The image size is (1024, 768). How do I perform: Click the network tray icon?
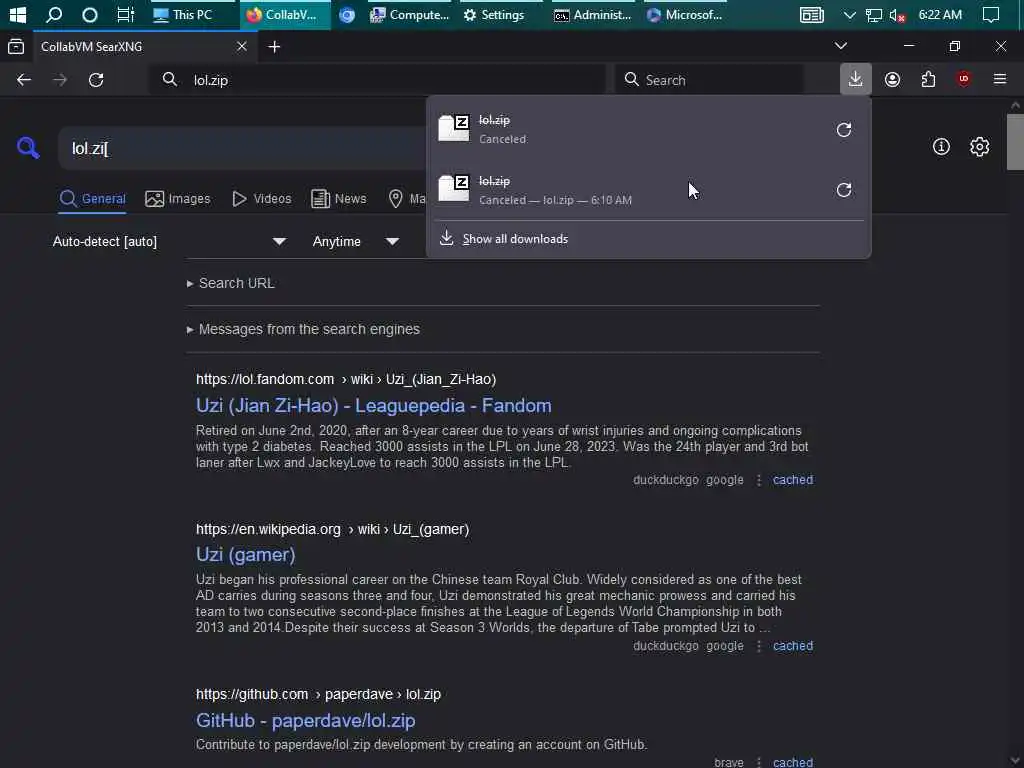874,15
